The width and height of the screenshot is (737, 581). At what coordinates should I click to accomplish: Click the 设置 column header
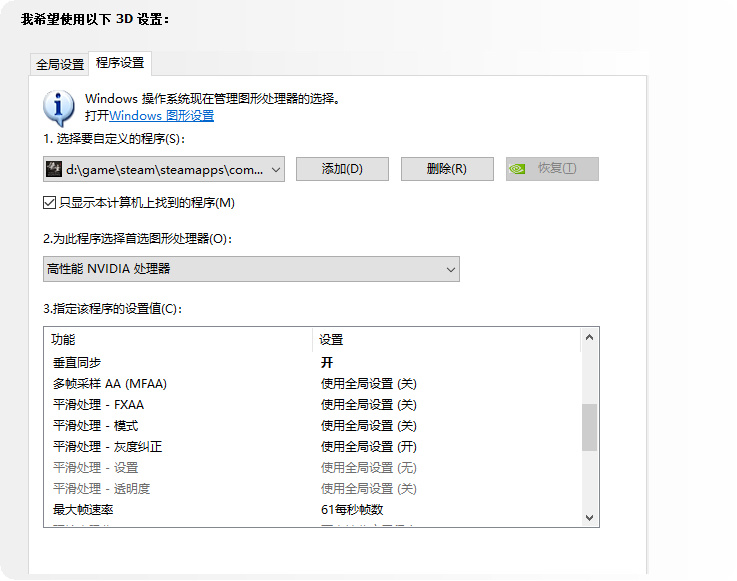tap(446, 339)
